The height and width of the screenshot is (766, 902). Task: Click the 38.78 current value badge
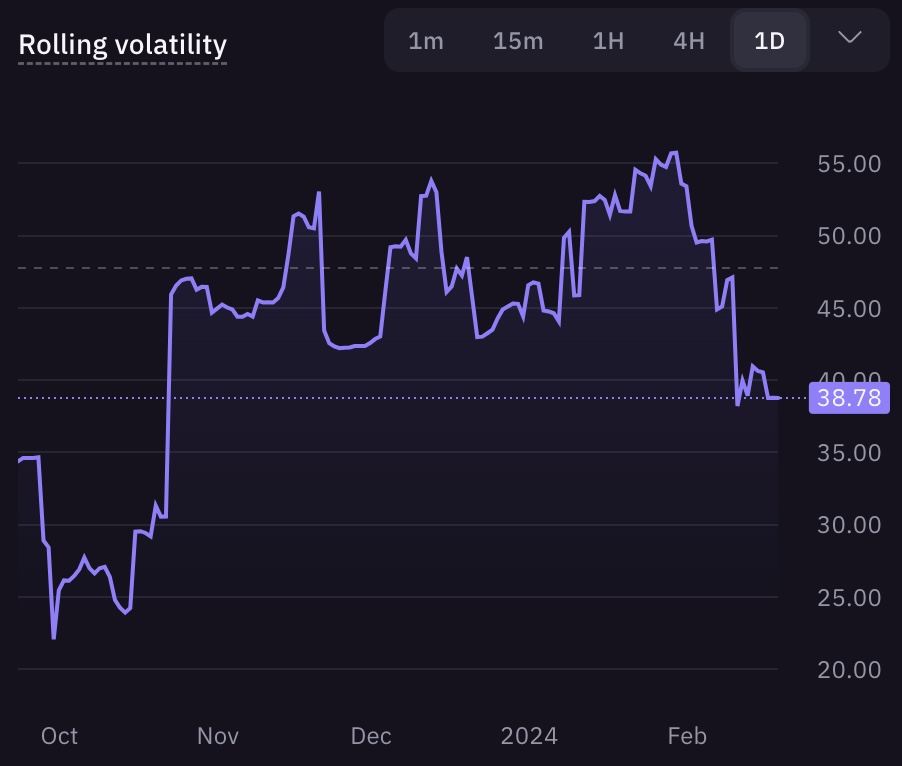coord(849,398)
